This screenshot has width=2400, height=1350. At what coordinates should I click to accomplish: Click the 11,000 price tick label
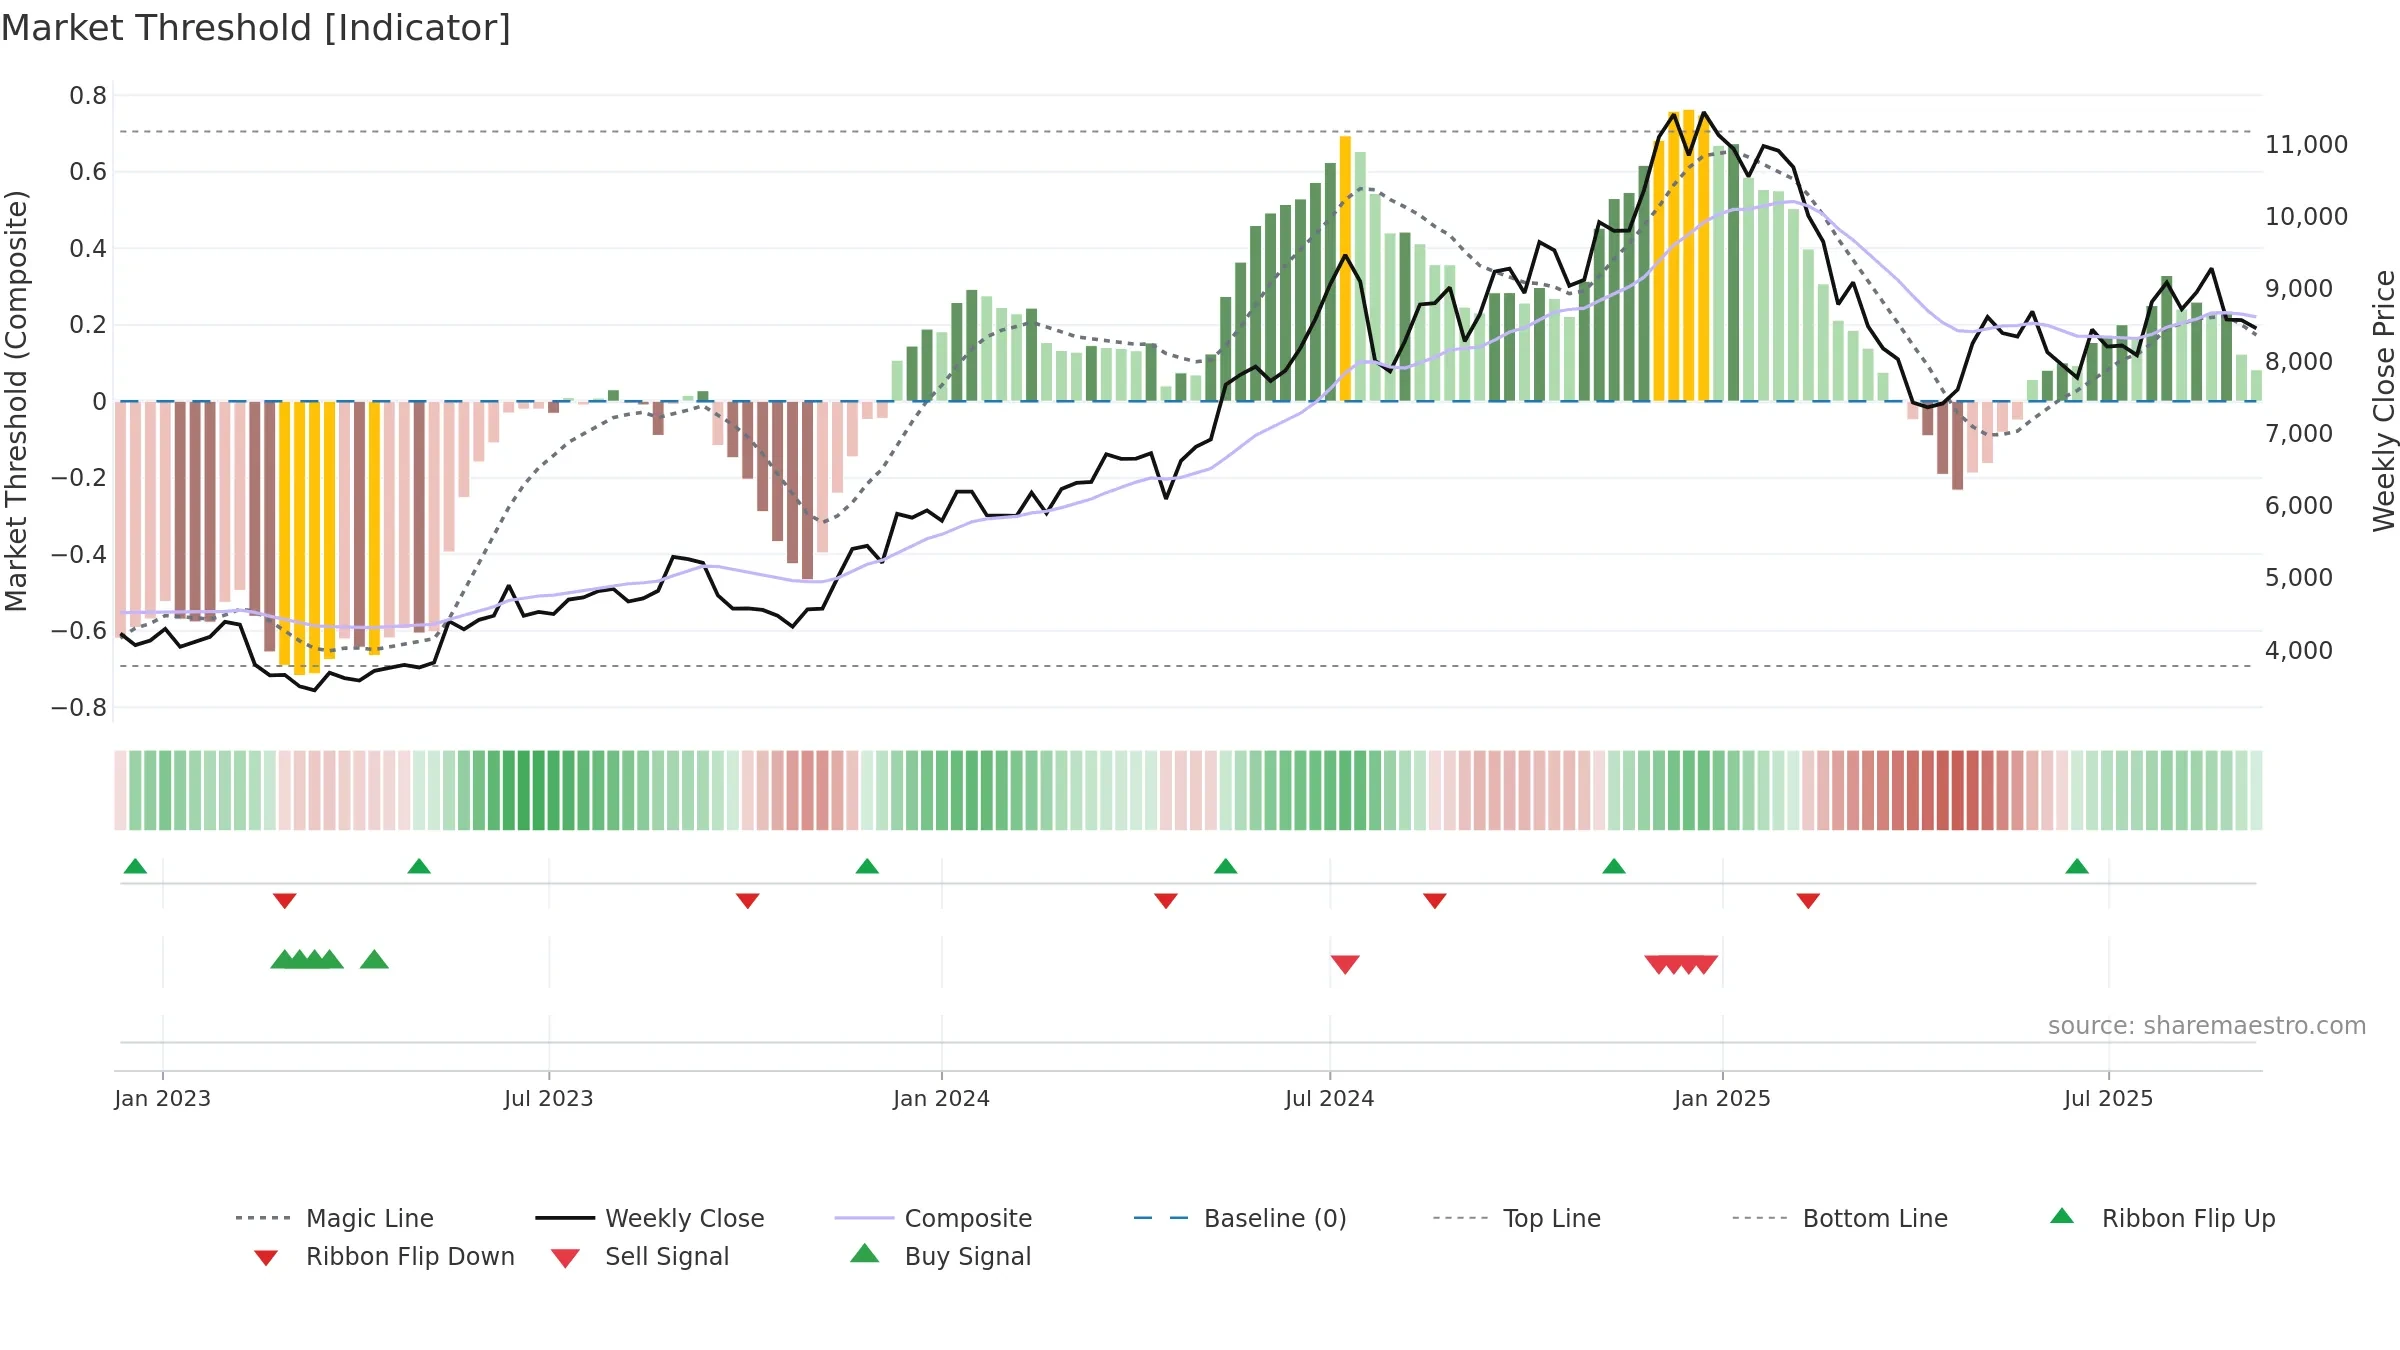click(2306, 145)
